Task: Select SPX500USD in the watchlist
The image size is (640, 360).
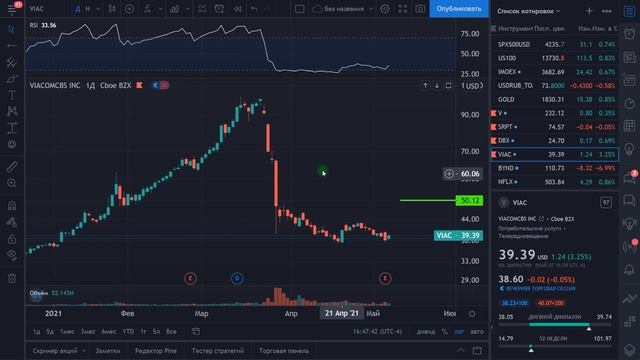Action: click(x=555, y=44)
